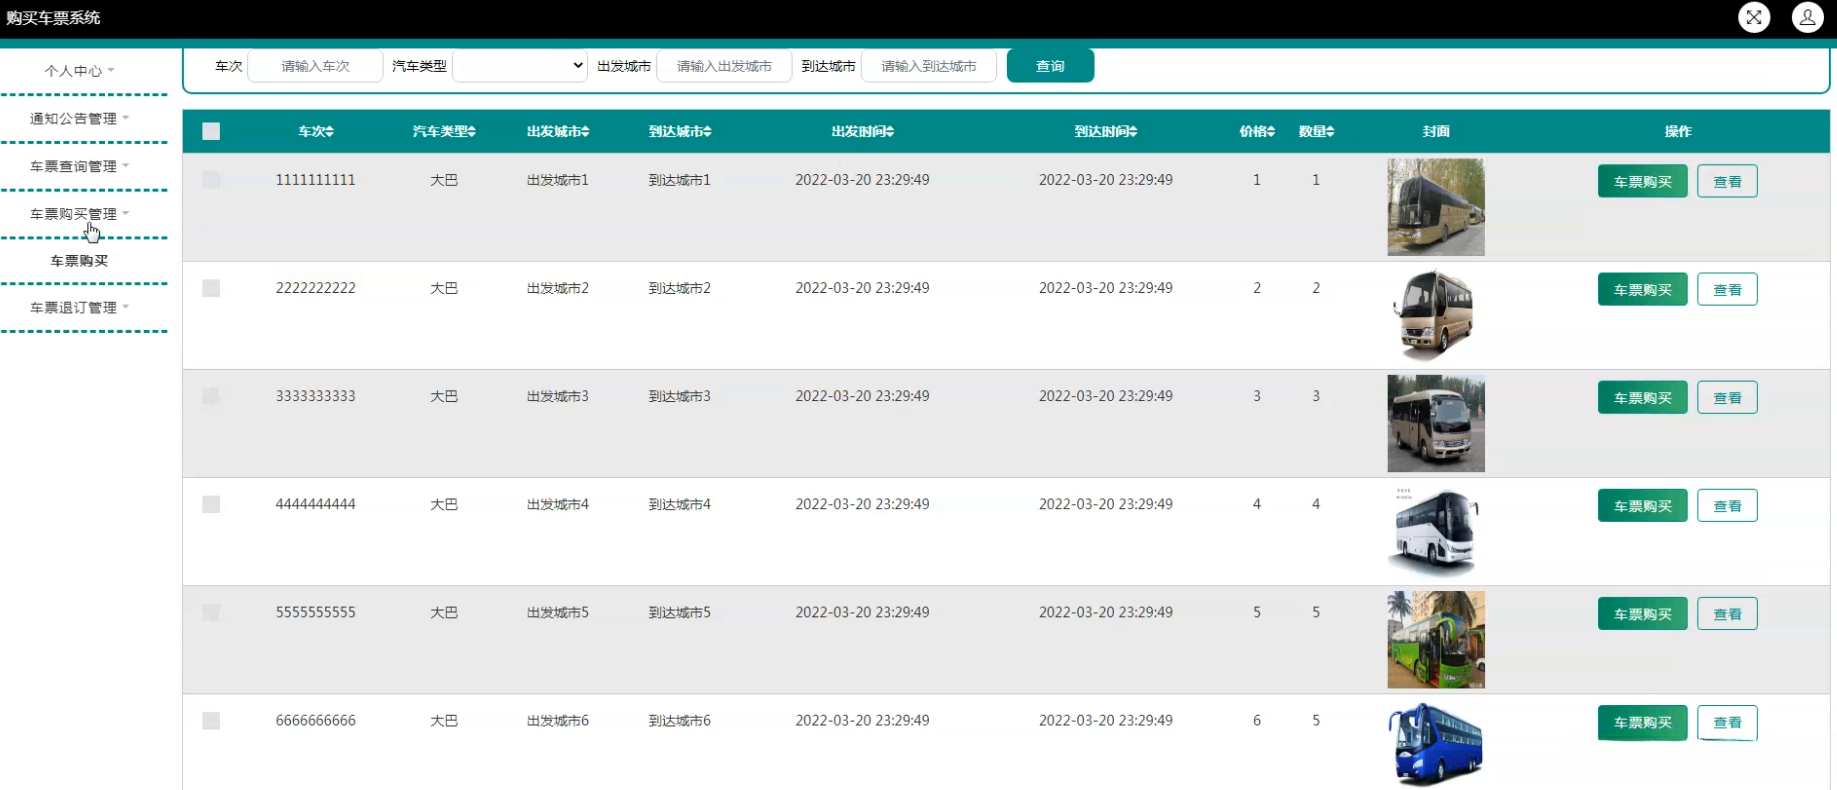1837x790 pixels.
Task: Open cover image of train 4444444444
Action: point(1436,531)
